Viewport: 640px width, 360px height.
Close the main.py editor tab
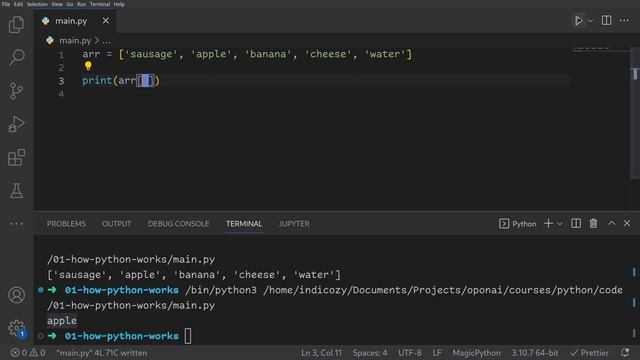[x=106, y=20]
